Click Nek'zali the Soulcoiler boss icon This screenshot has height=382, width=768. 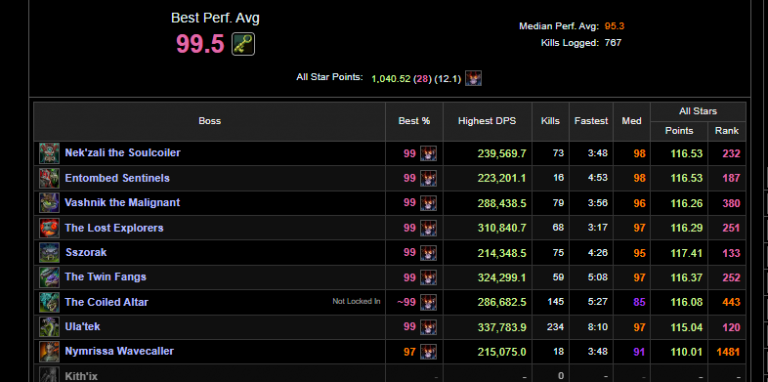click(49, 153)
